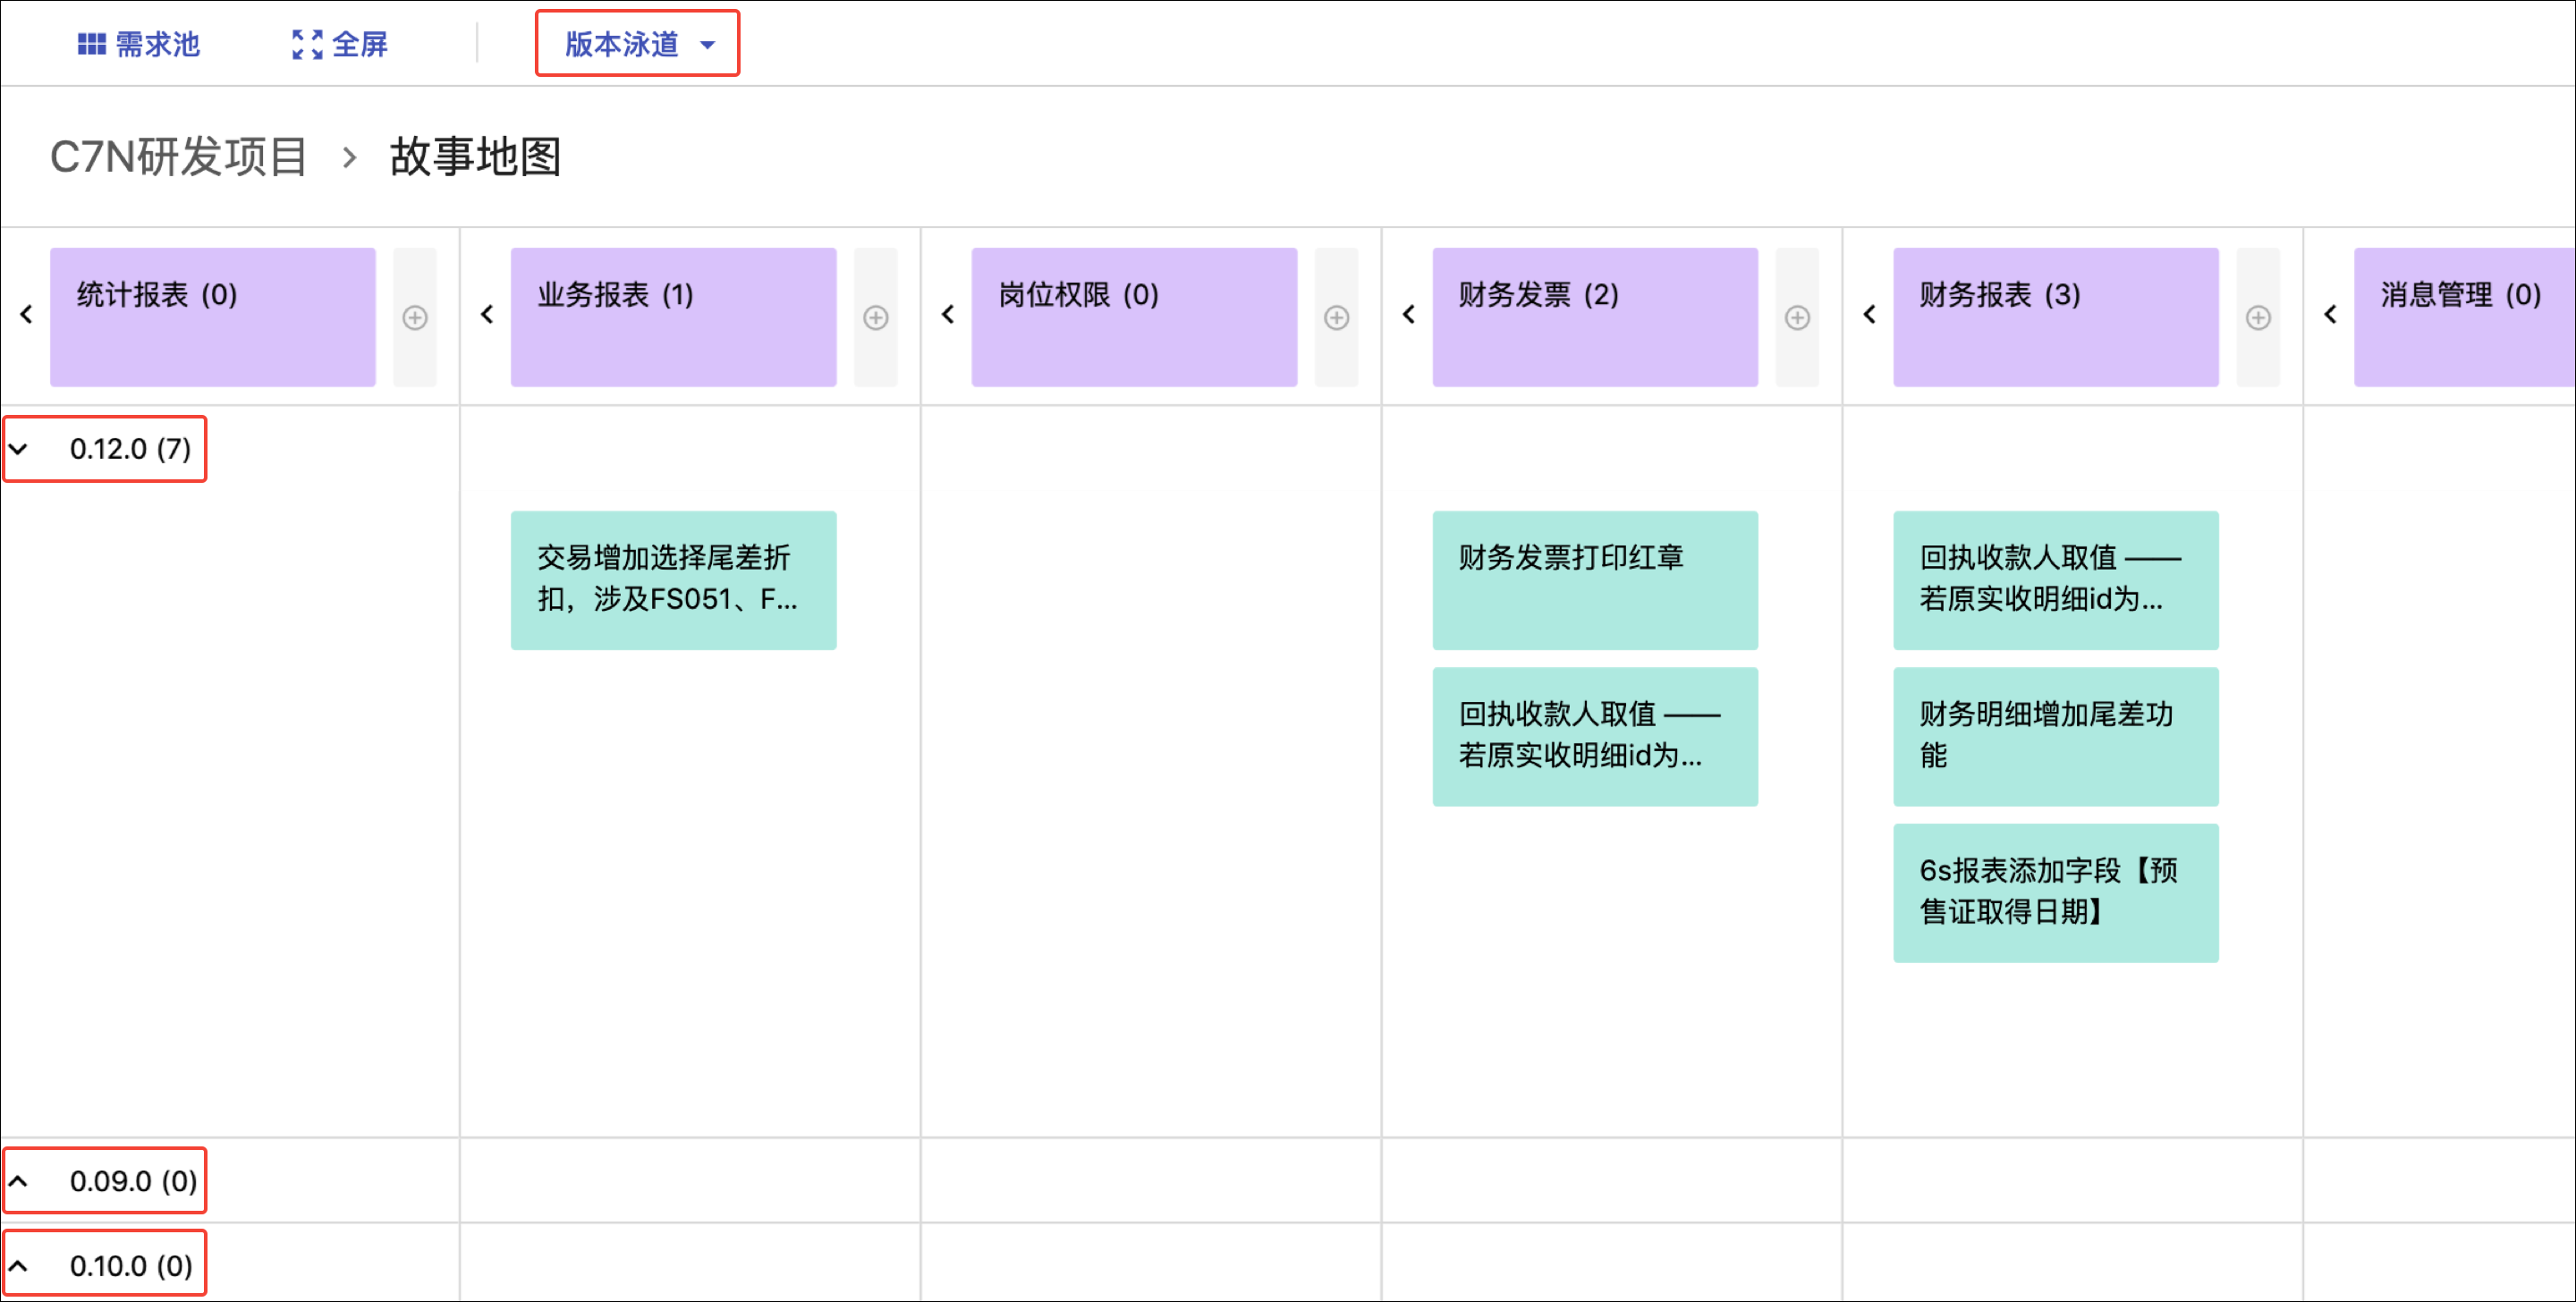Collapse the 财务发票 column with its chevron
This screenshot has height=1302, width=2576.
tap(1409, 315)
